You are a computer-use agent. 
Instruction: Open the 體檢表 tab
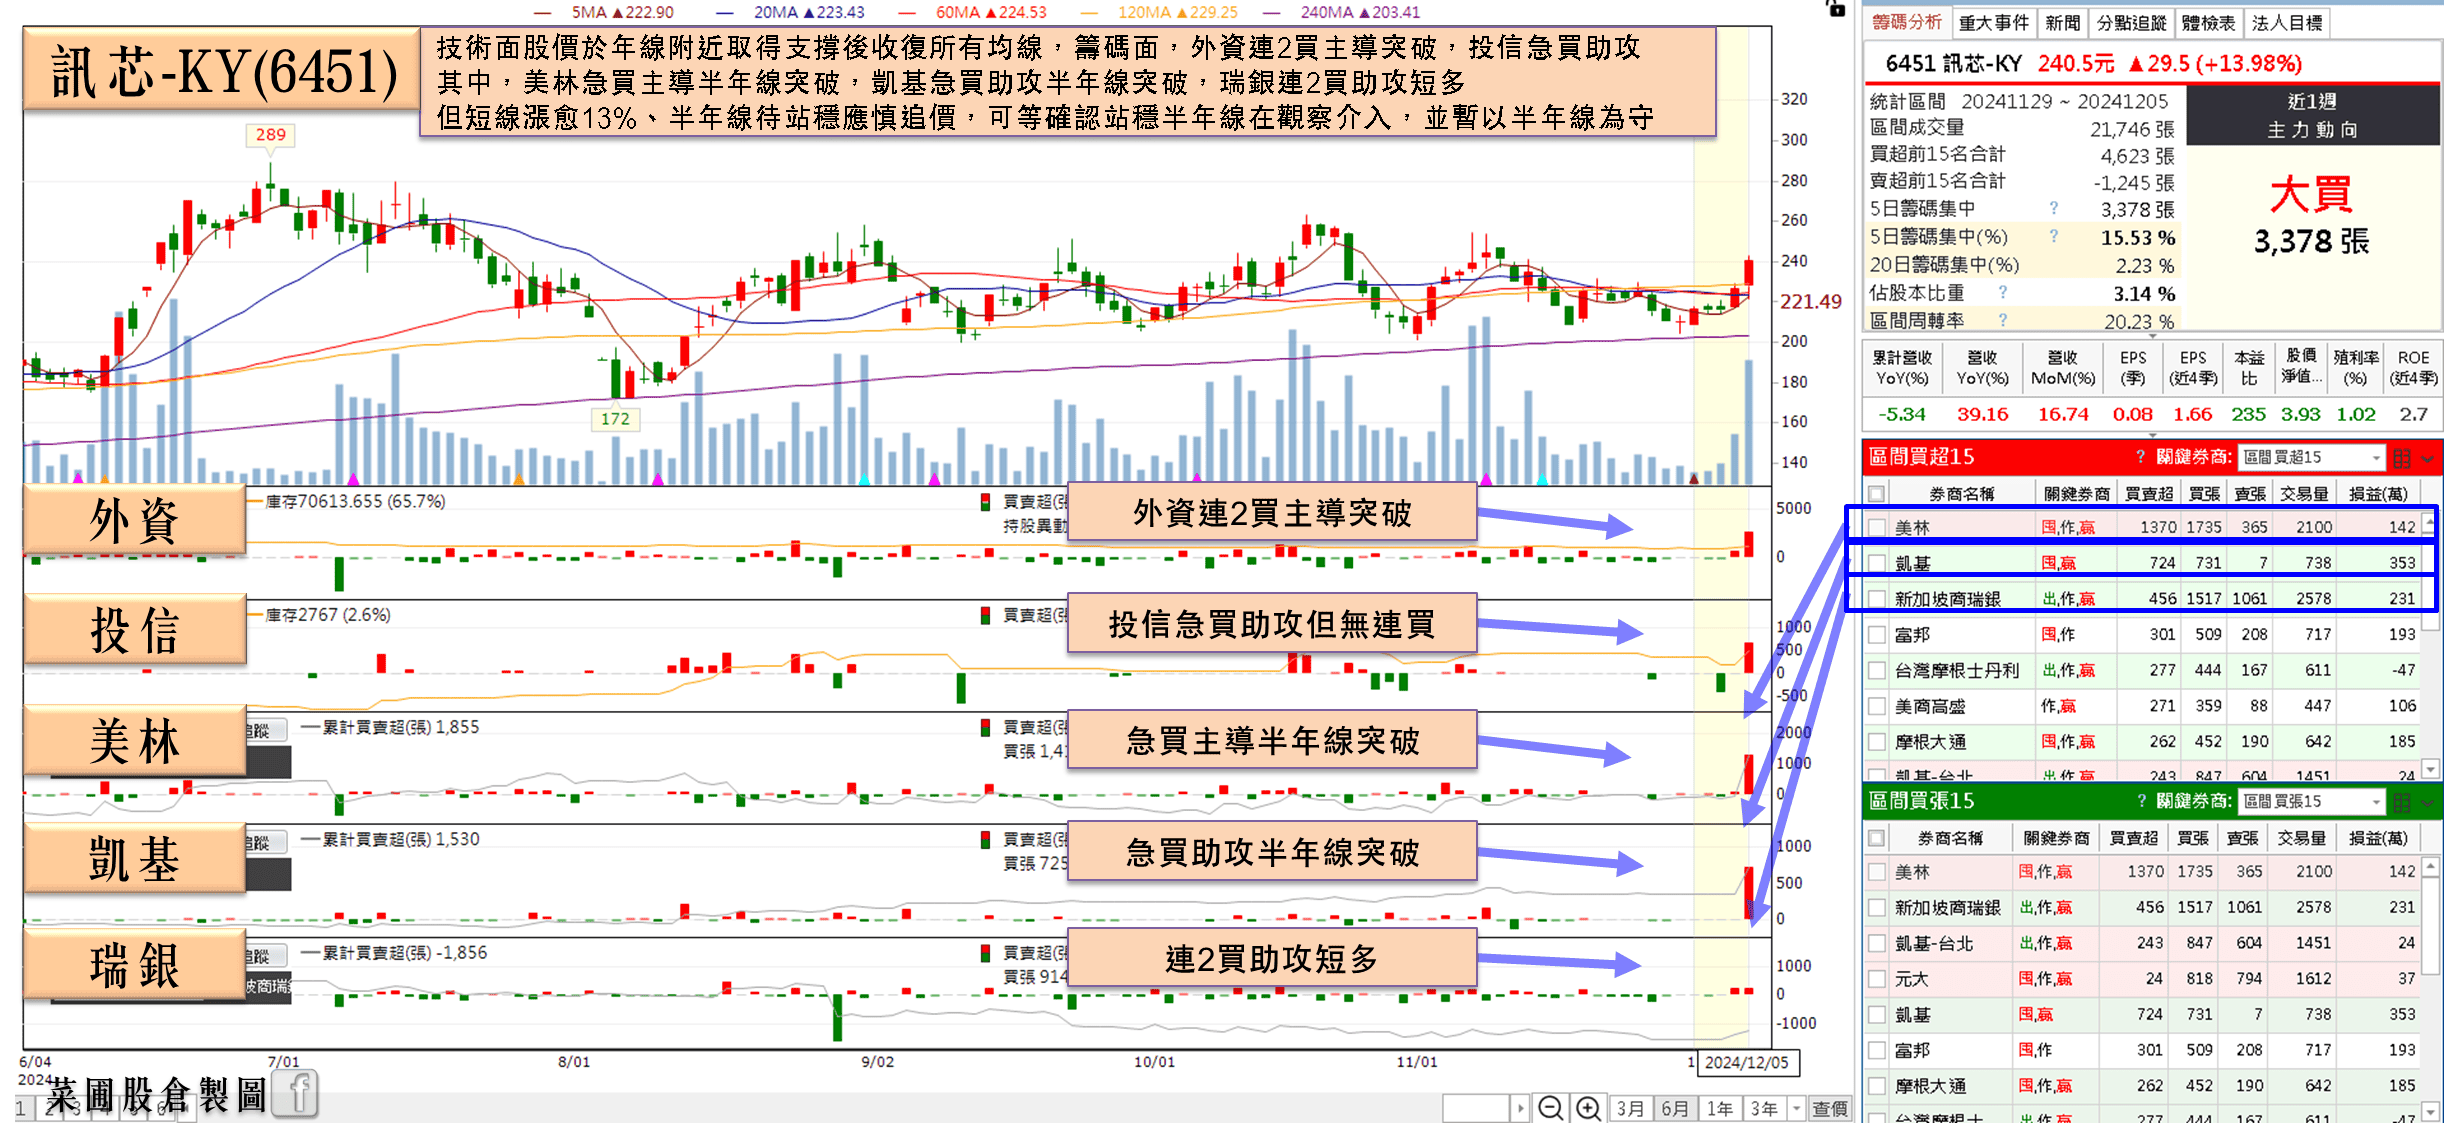tap(2208, 22)
